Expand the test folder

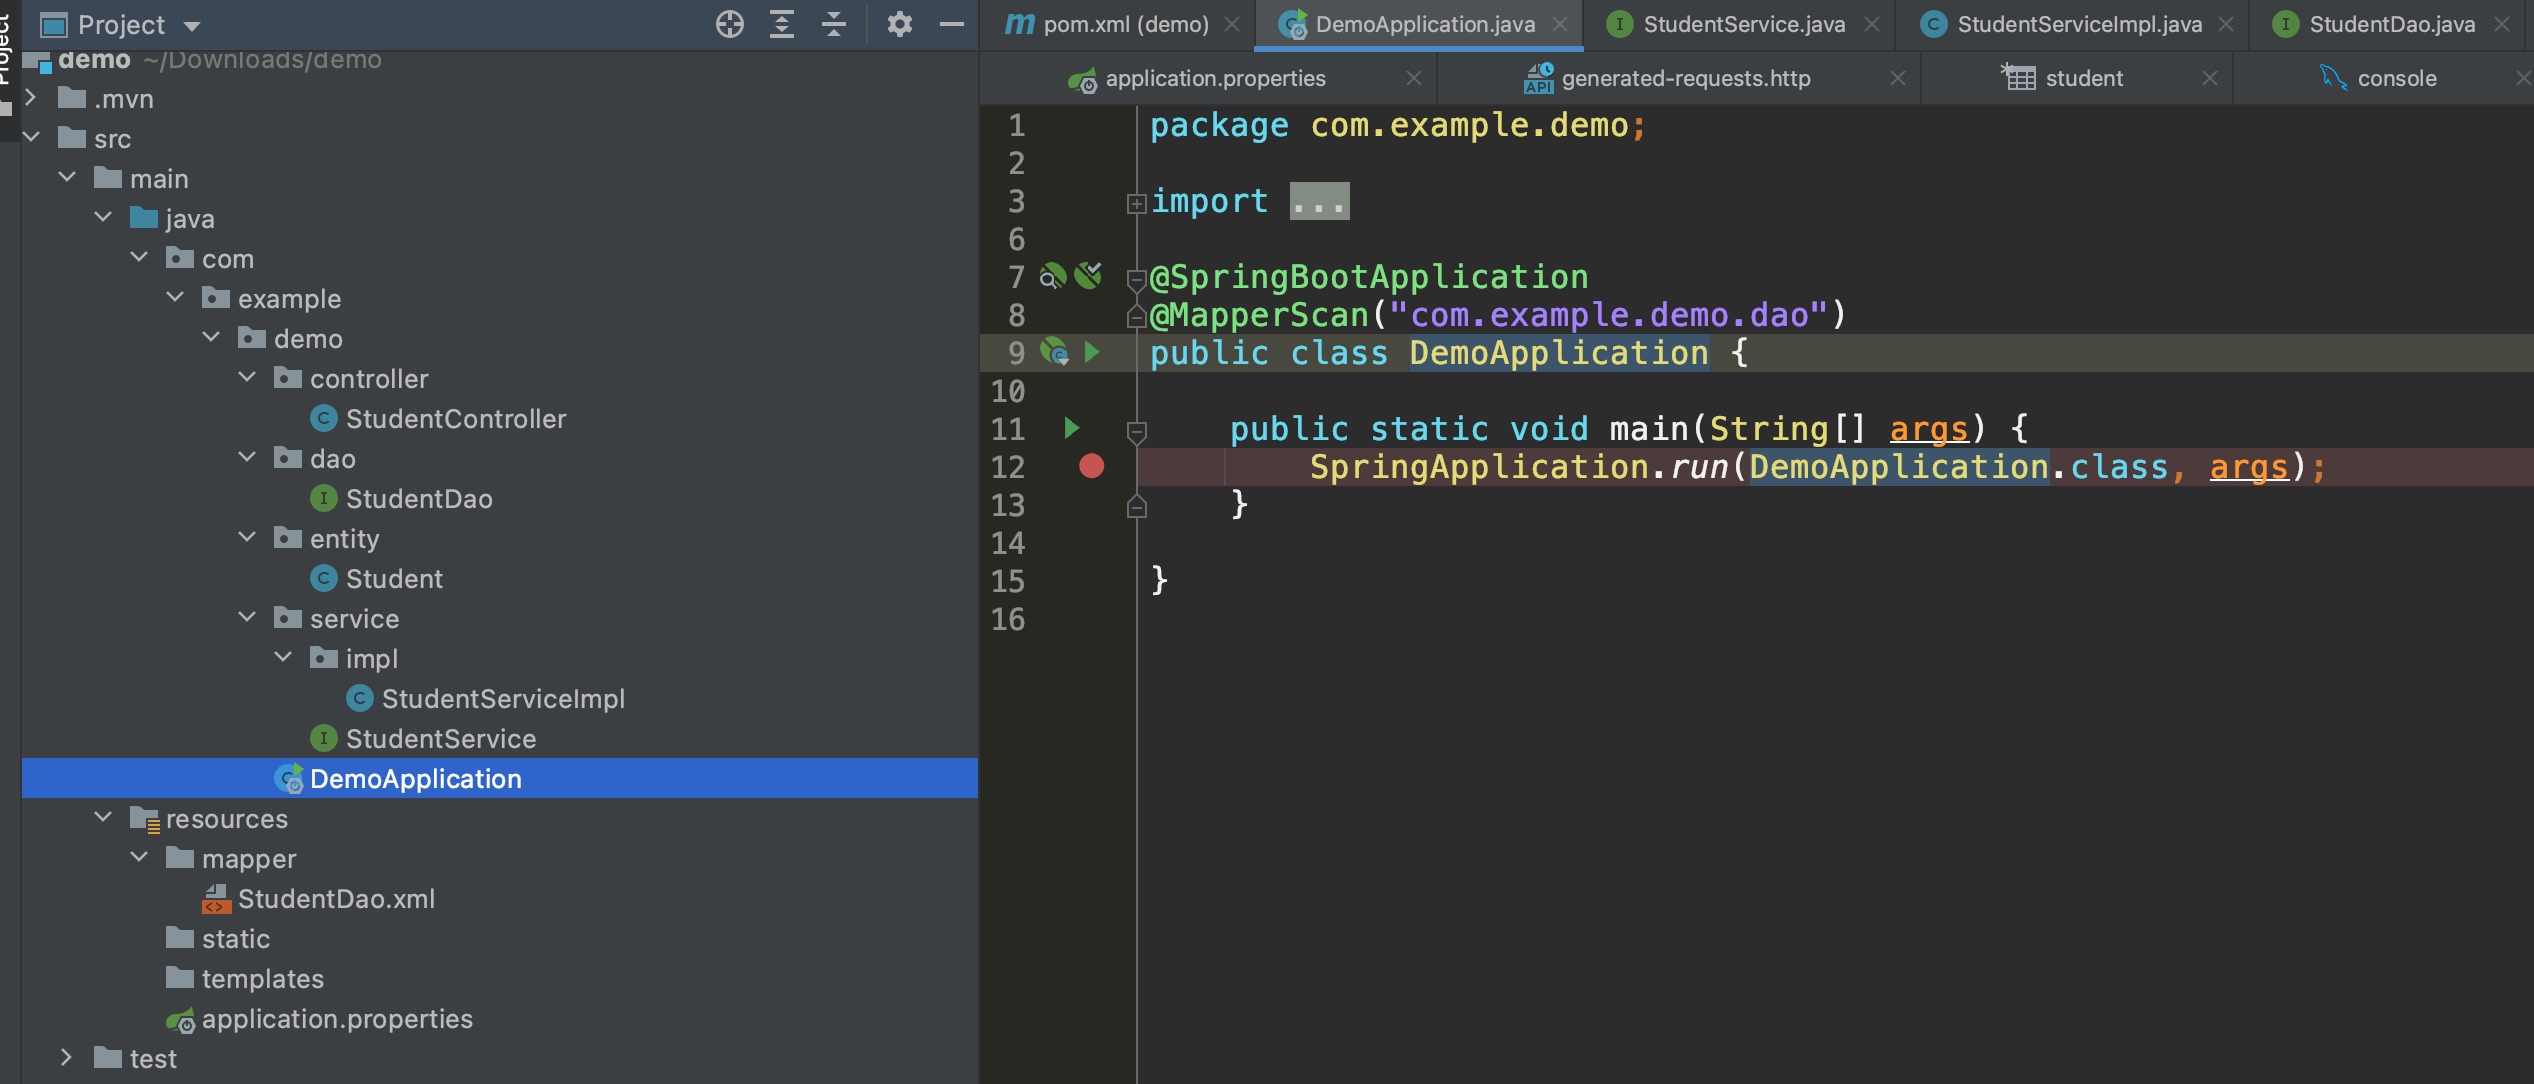(x=66, y=1058)
